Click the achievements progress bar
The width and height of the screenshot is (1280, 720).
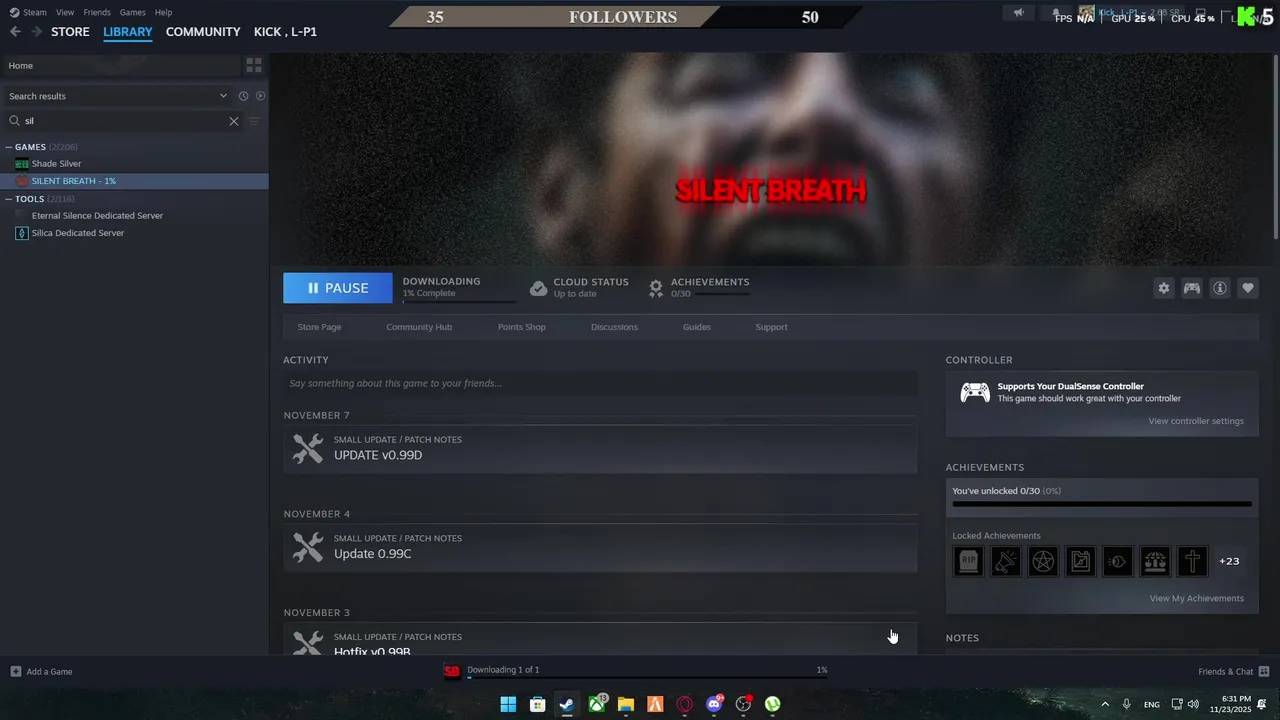1102,504
